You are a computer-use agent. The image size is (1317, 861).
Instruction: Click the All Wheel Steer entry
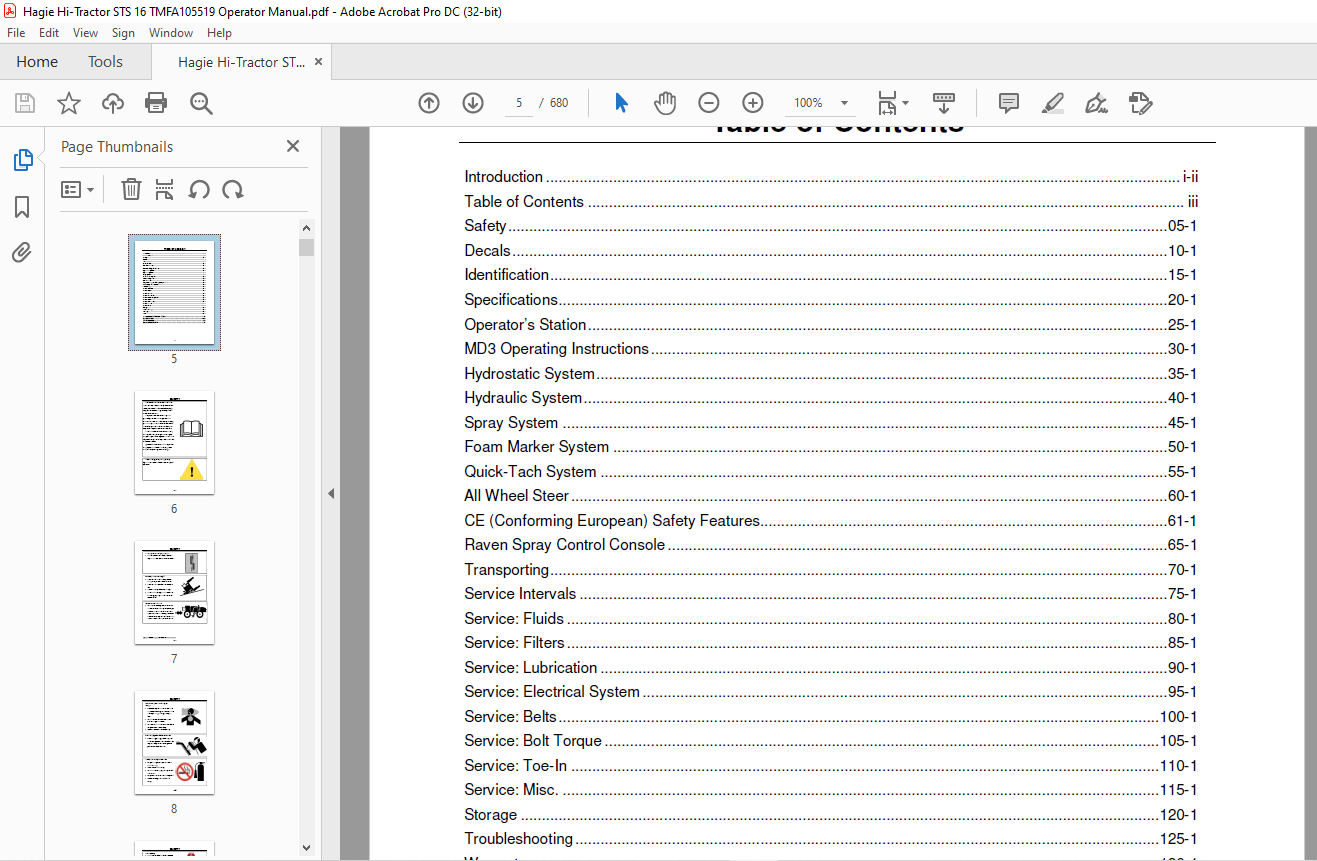pos(830,496)
